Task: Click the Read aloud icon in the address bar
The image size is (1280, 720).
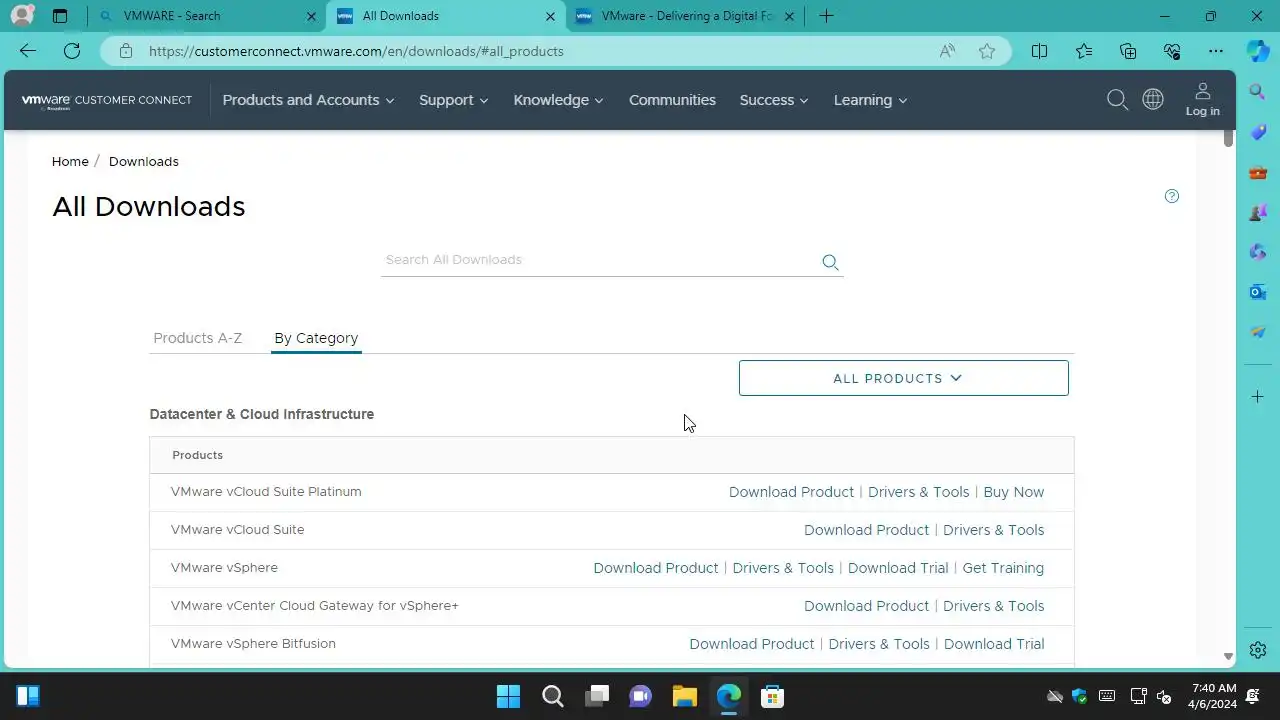Action: click(947, 51)
